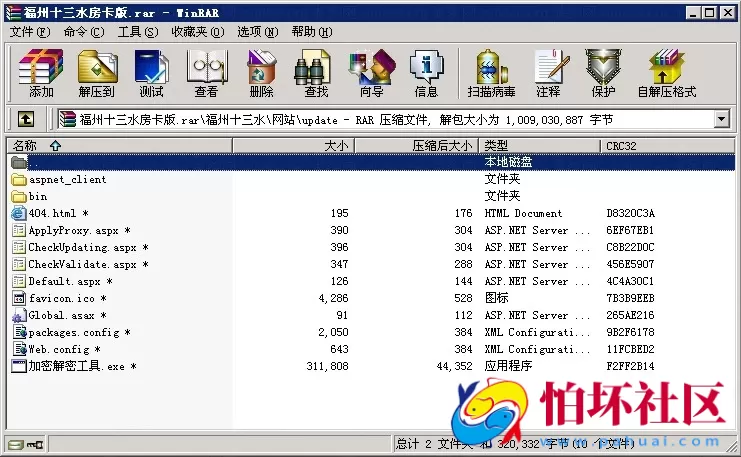The height and width of the screenshot is (457, 741).
Task: Select the CheckValidate.aspx file name
Action: (x=88, y=264)
